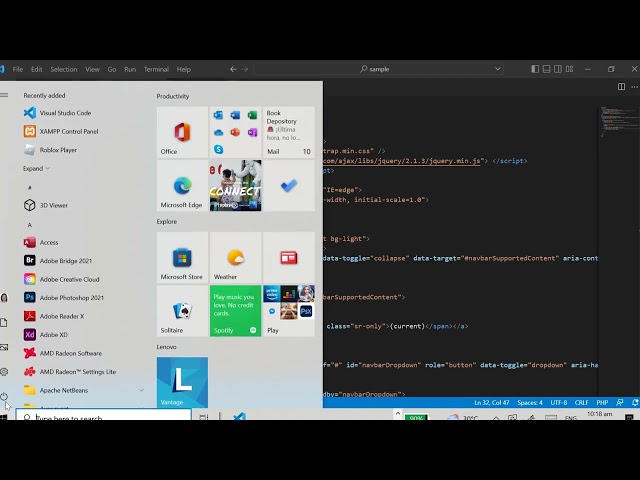Open the View menu
The height and width of the screenshot is (480, 640).
pos(92,69)
